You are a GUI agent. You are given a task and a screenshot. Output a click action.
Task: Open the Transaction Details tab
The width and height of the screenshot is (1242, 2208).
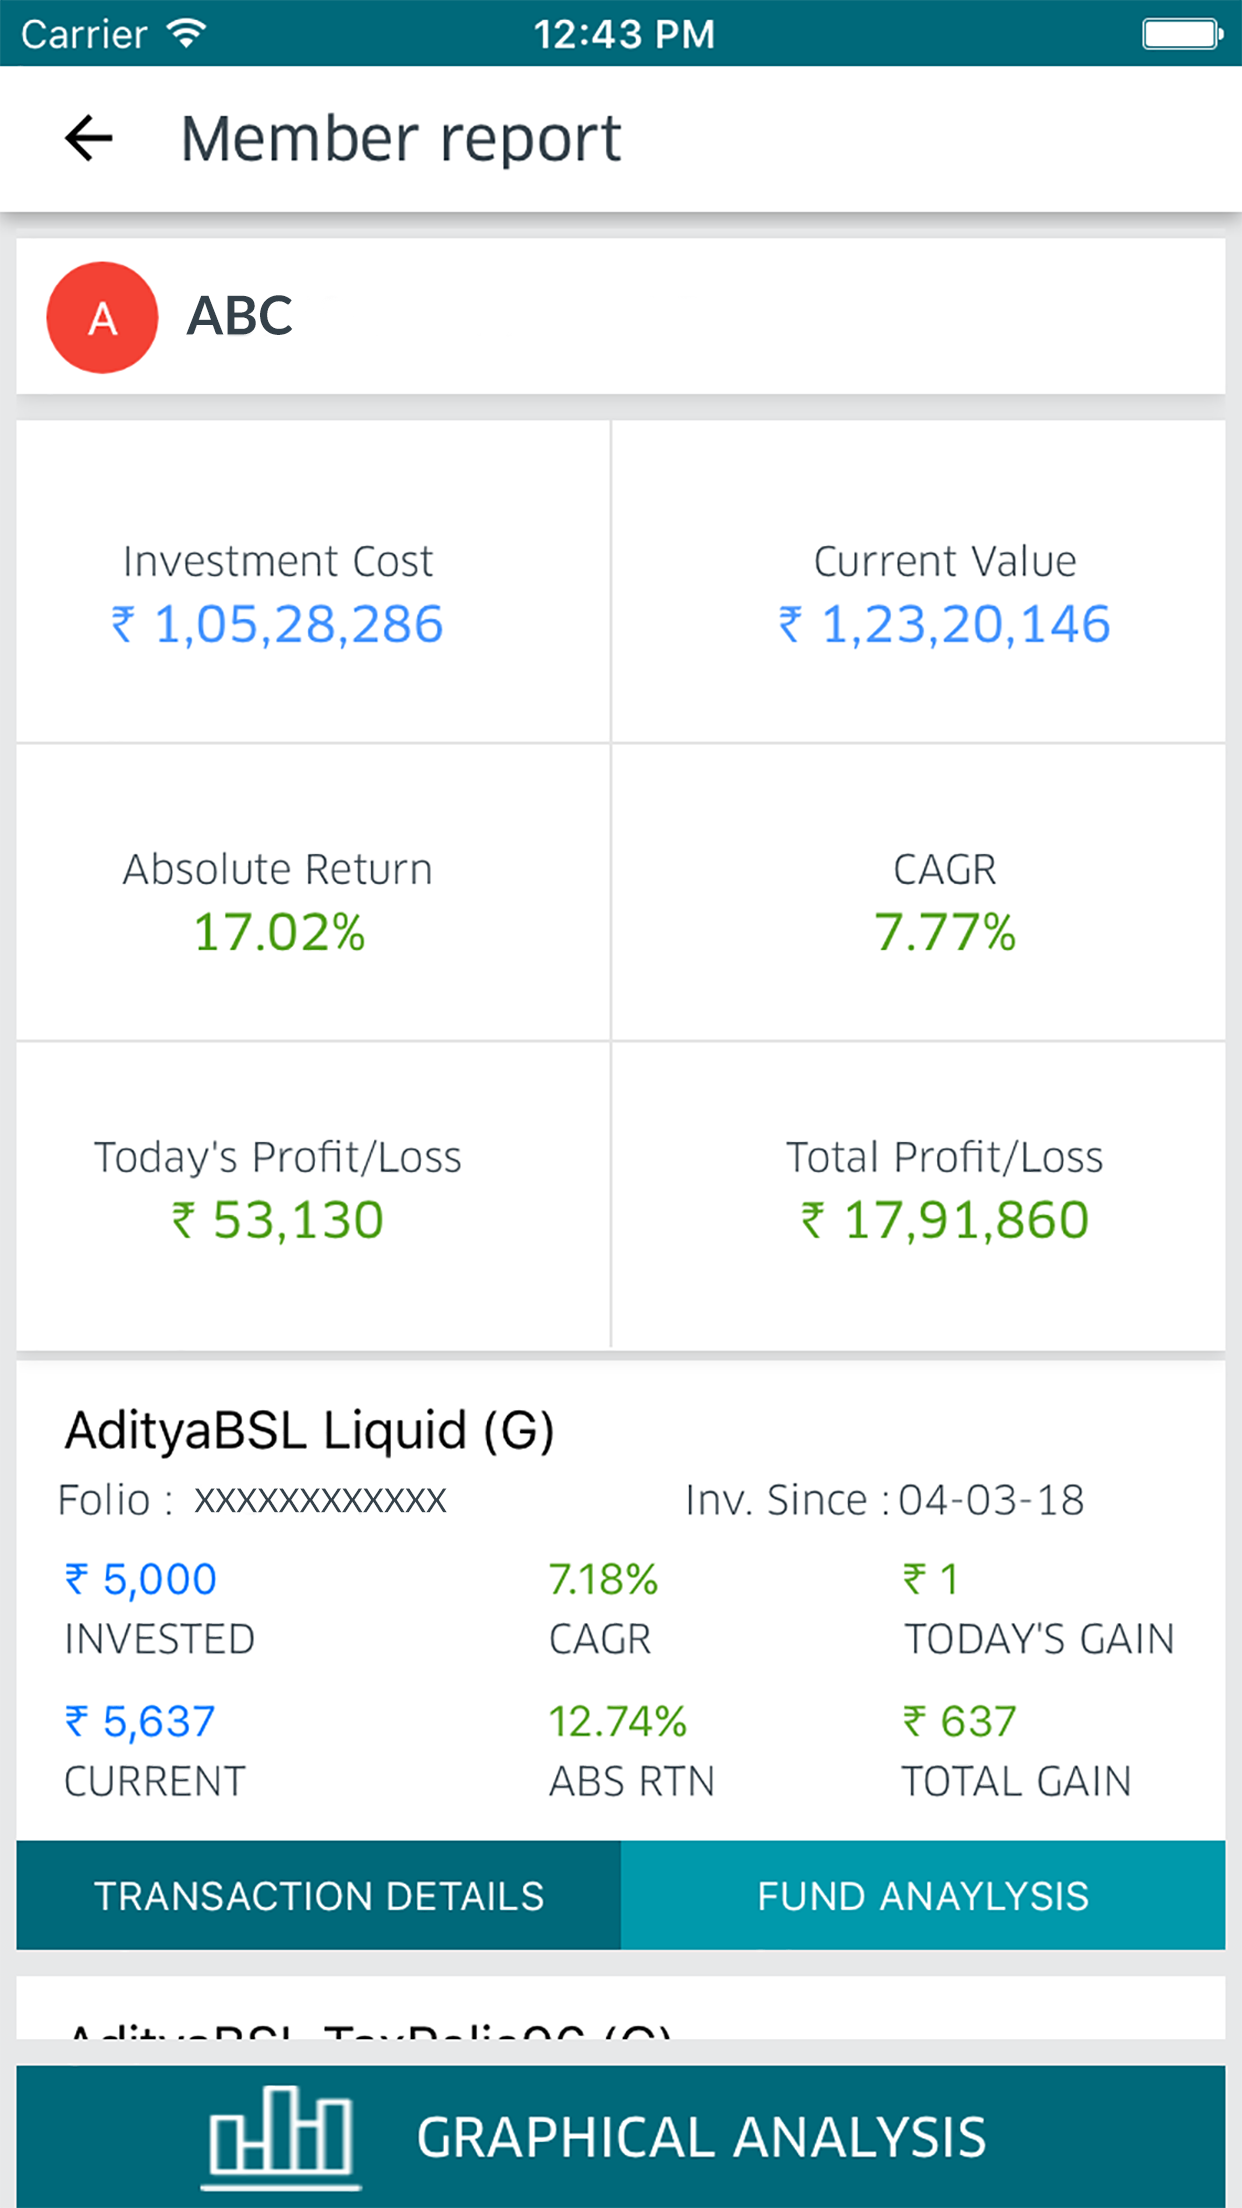319,1896
